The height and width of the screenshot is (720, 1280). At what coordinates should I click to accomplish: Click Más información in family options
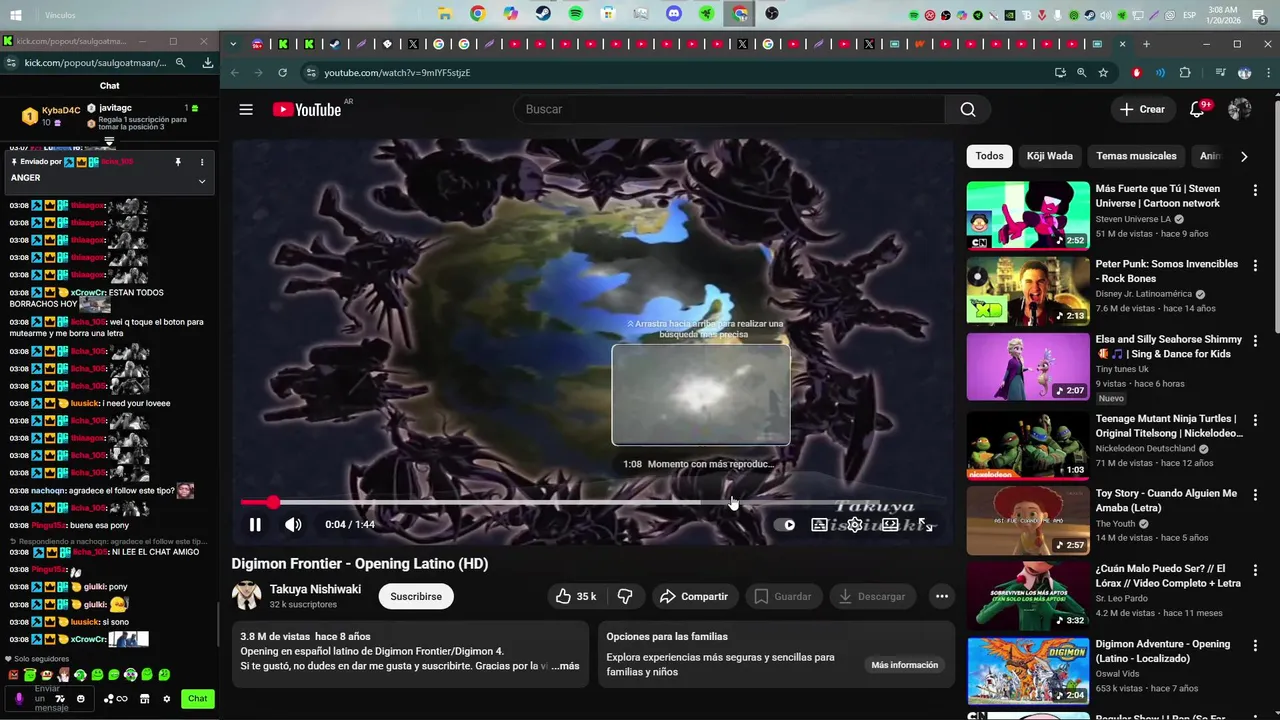pos(904,665)
